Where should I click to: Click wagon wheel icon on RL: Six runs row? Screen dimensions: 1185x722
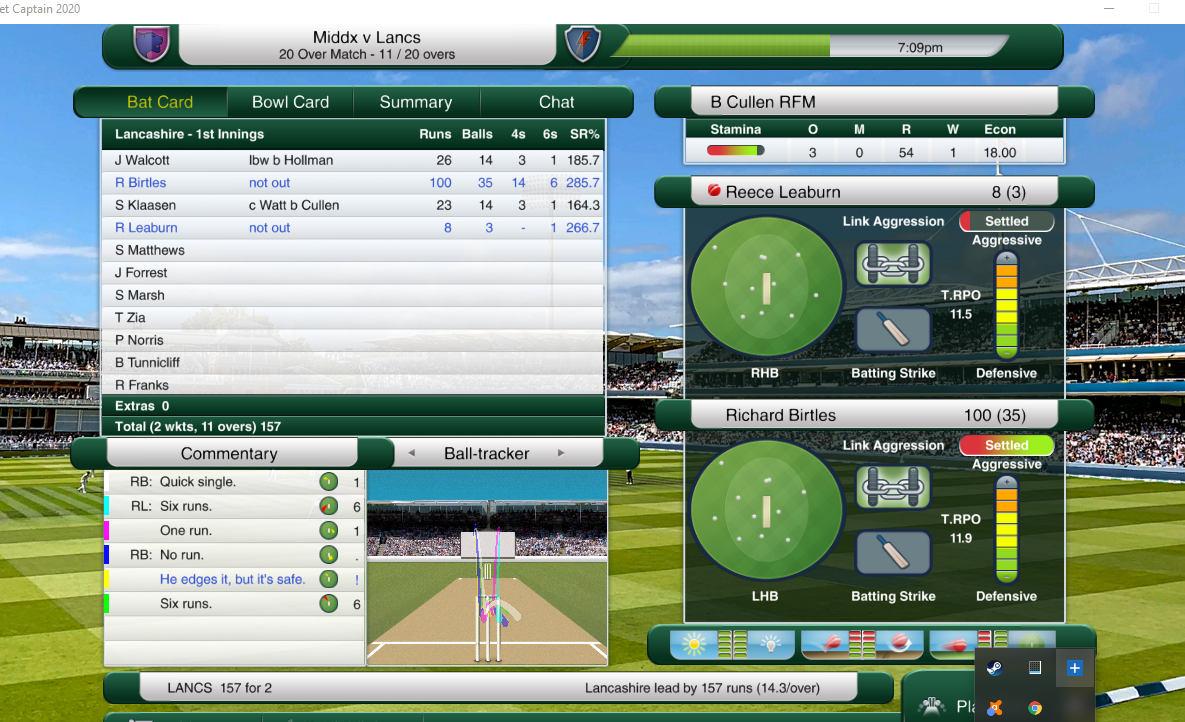pos(328,506)
